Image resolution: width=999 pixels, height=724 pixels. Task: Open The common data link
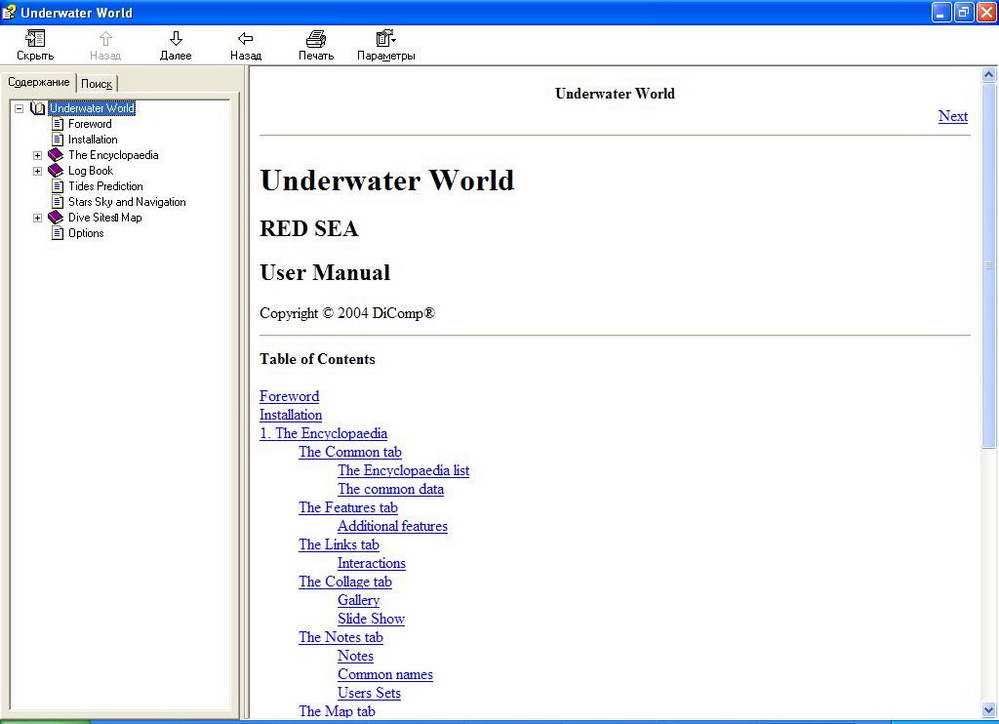click(391, 489)
